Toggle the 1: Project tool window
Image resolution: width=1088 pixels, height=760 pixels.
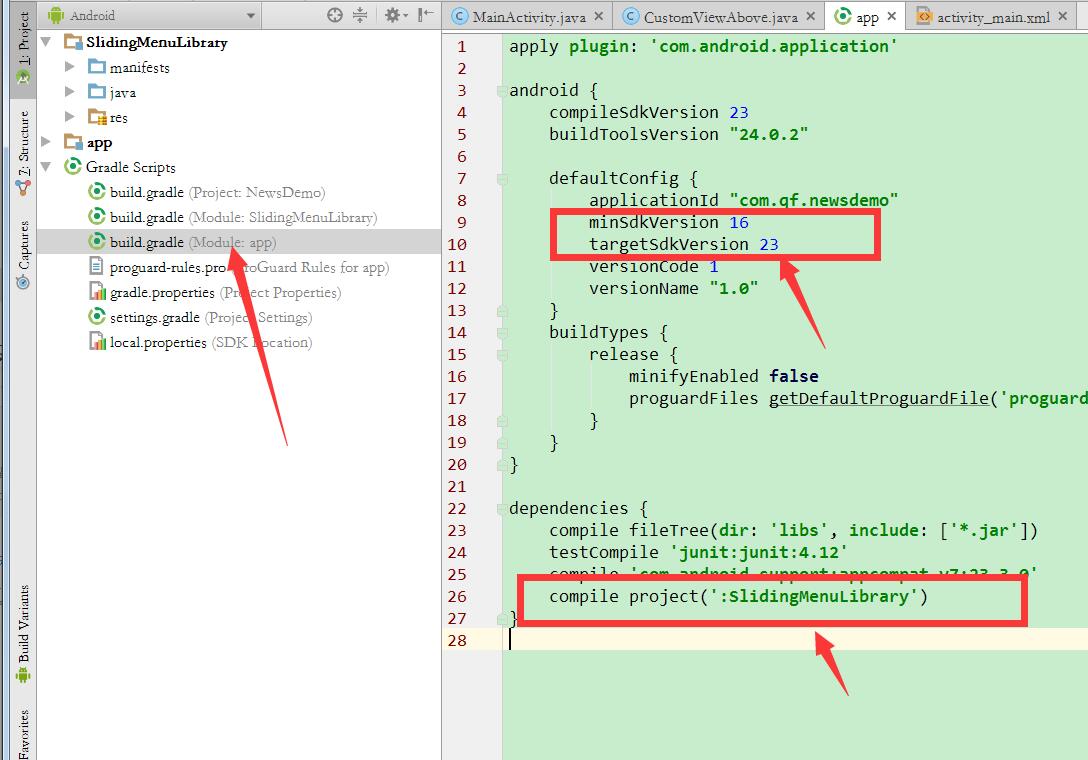[x=24, y=49]
